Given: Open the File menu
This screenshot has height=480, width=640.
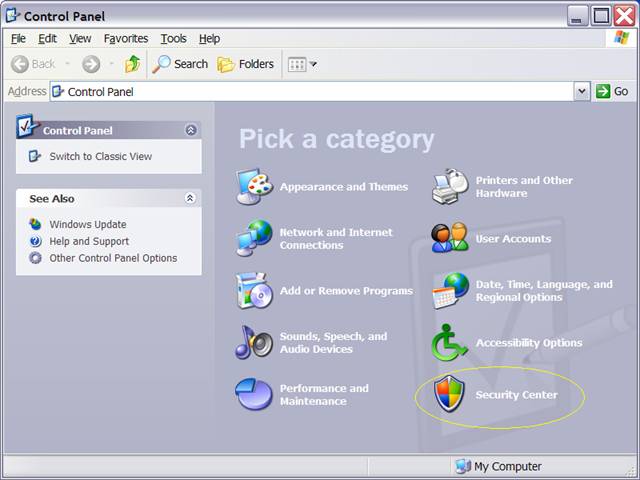Looking at the screenshot, I should pyautogui.click(x=18, y=38).
